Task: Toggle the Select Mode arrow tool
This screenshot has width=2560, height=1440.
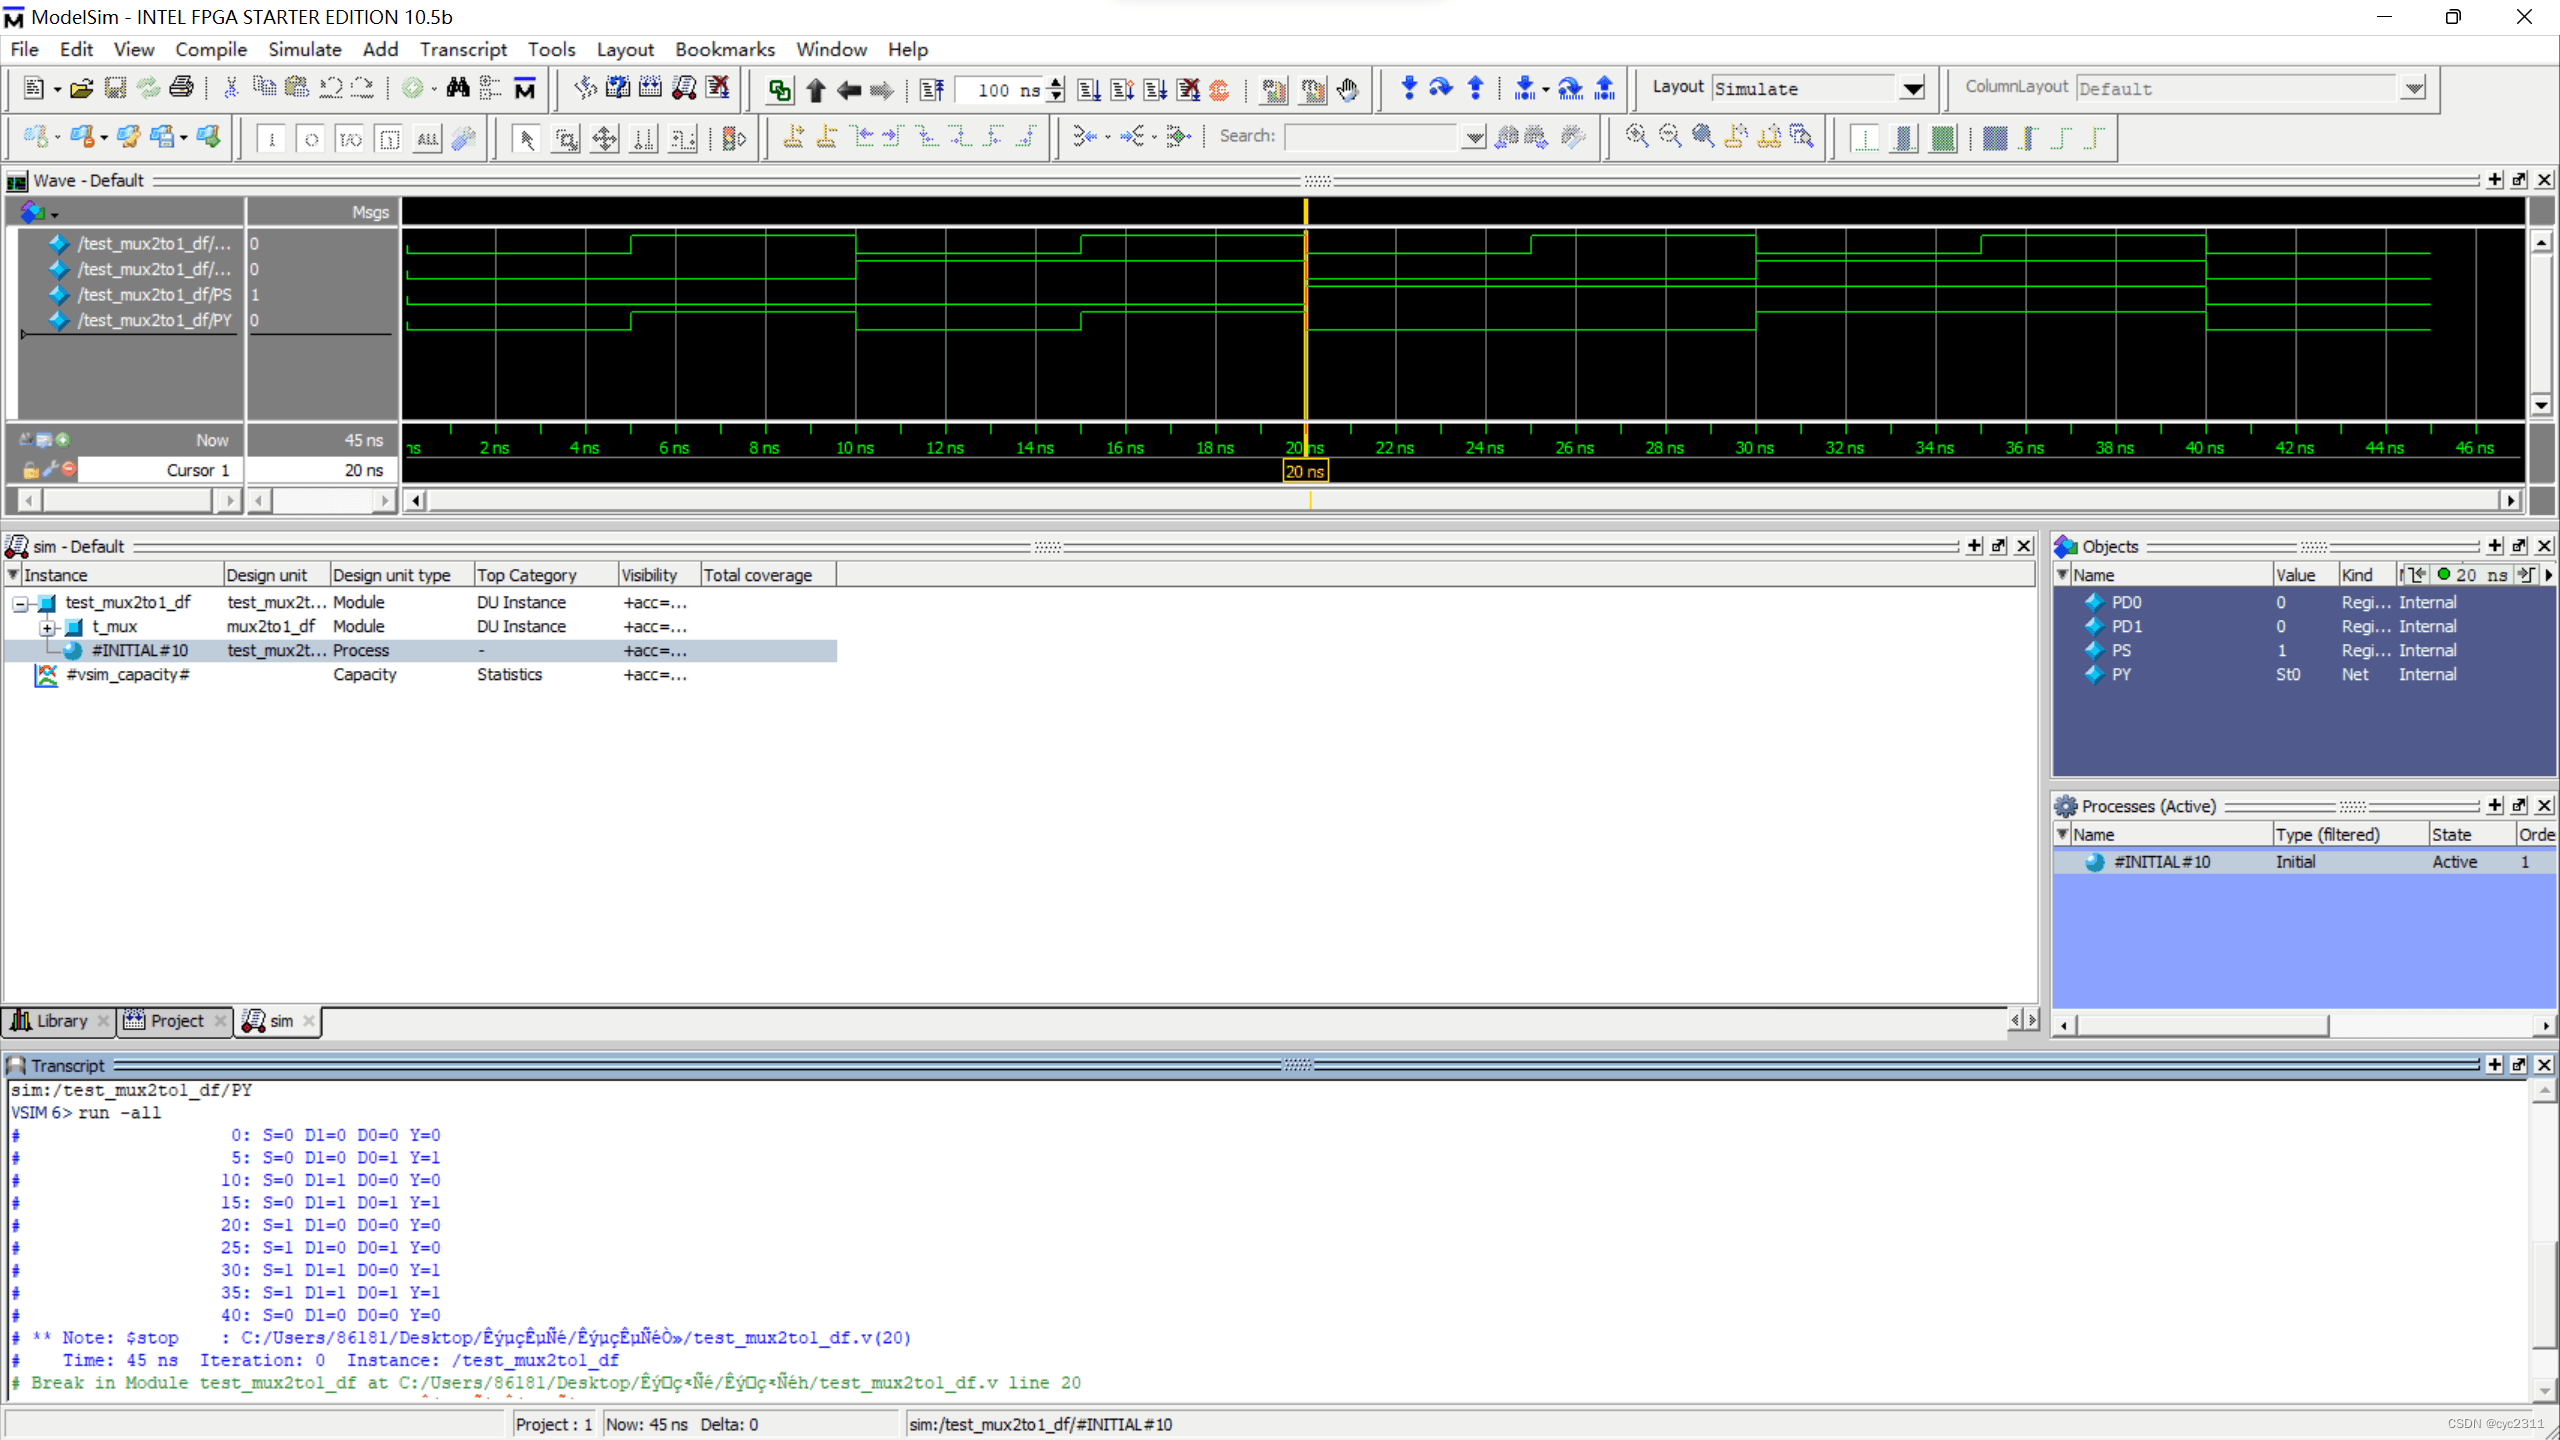Action: (x=526, y=138)
